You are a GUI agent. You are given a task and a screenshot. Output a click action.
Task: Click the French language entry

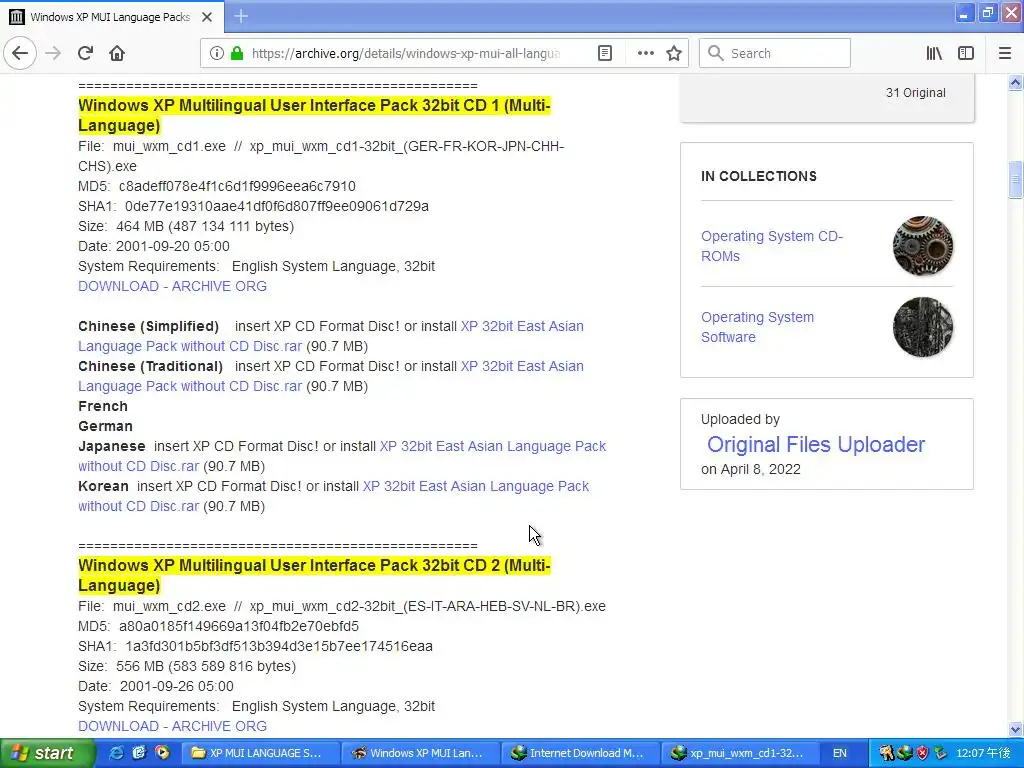coord(103,406)
